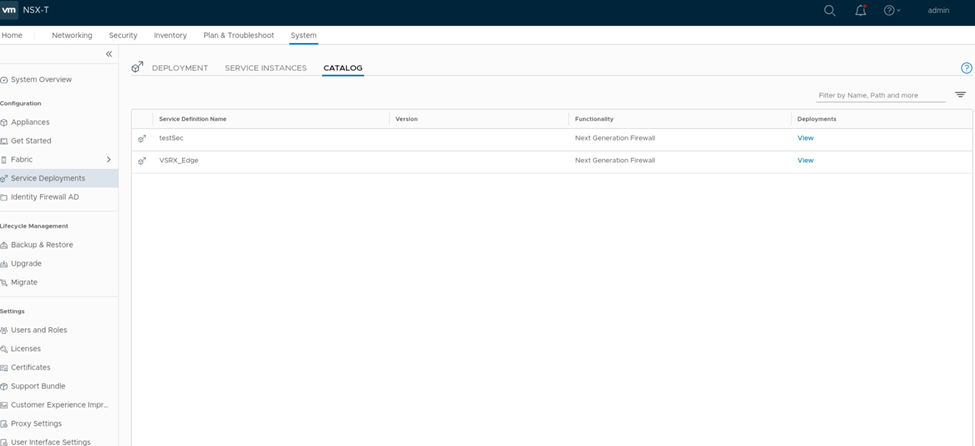975x446 pixels.
Task: Open Users and Roles
Action: (x=39, y=330)
